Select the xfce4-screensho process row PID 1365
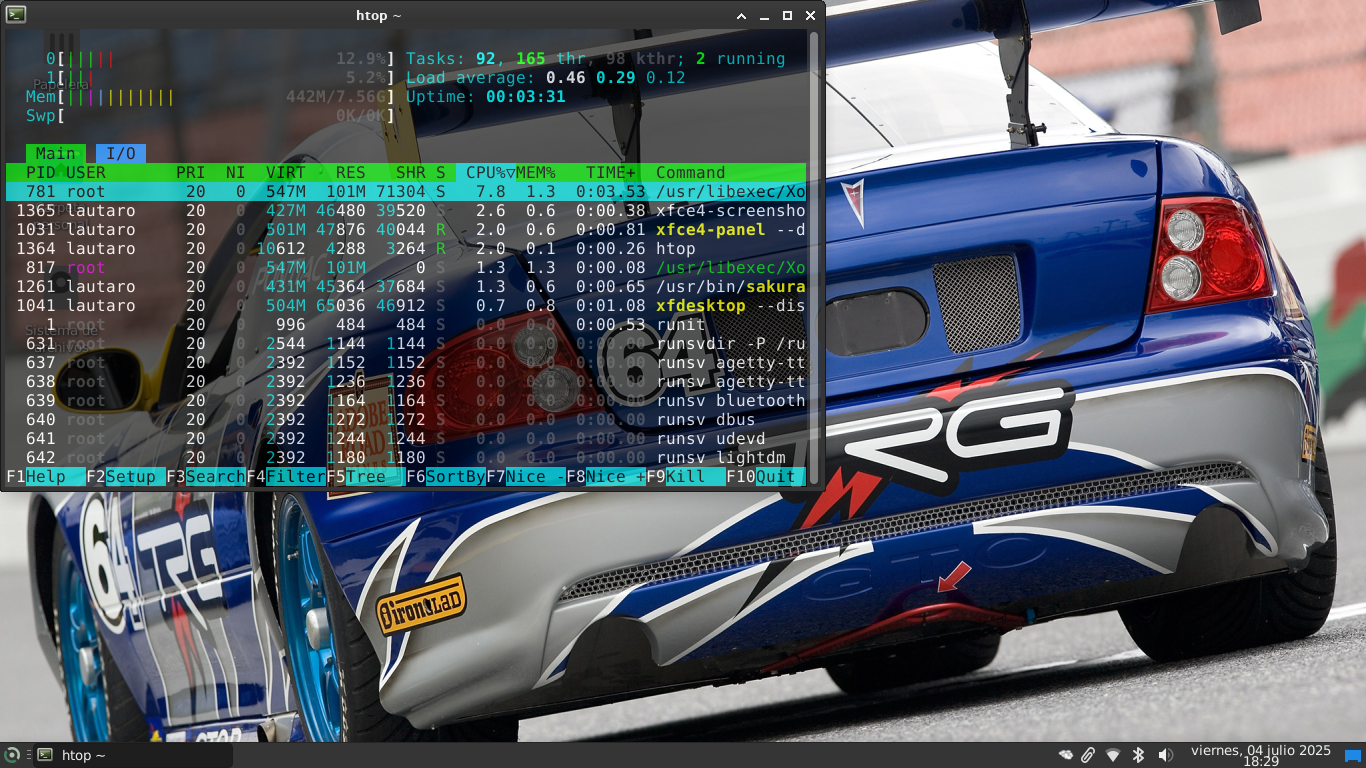The image size is (1366, 768). 406,211
